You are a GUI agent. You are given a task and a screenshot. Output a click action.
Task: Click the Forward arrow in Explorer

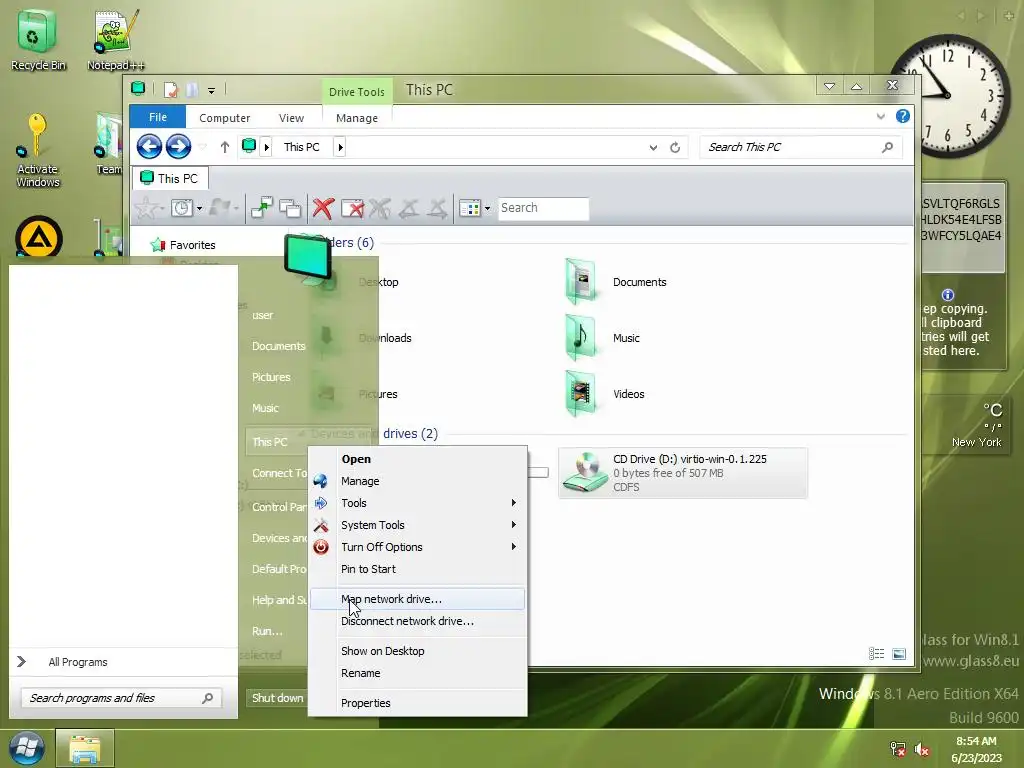tap(178, 146)
